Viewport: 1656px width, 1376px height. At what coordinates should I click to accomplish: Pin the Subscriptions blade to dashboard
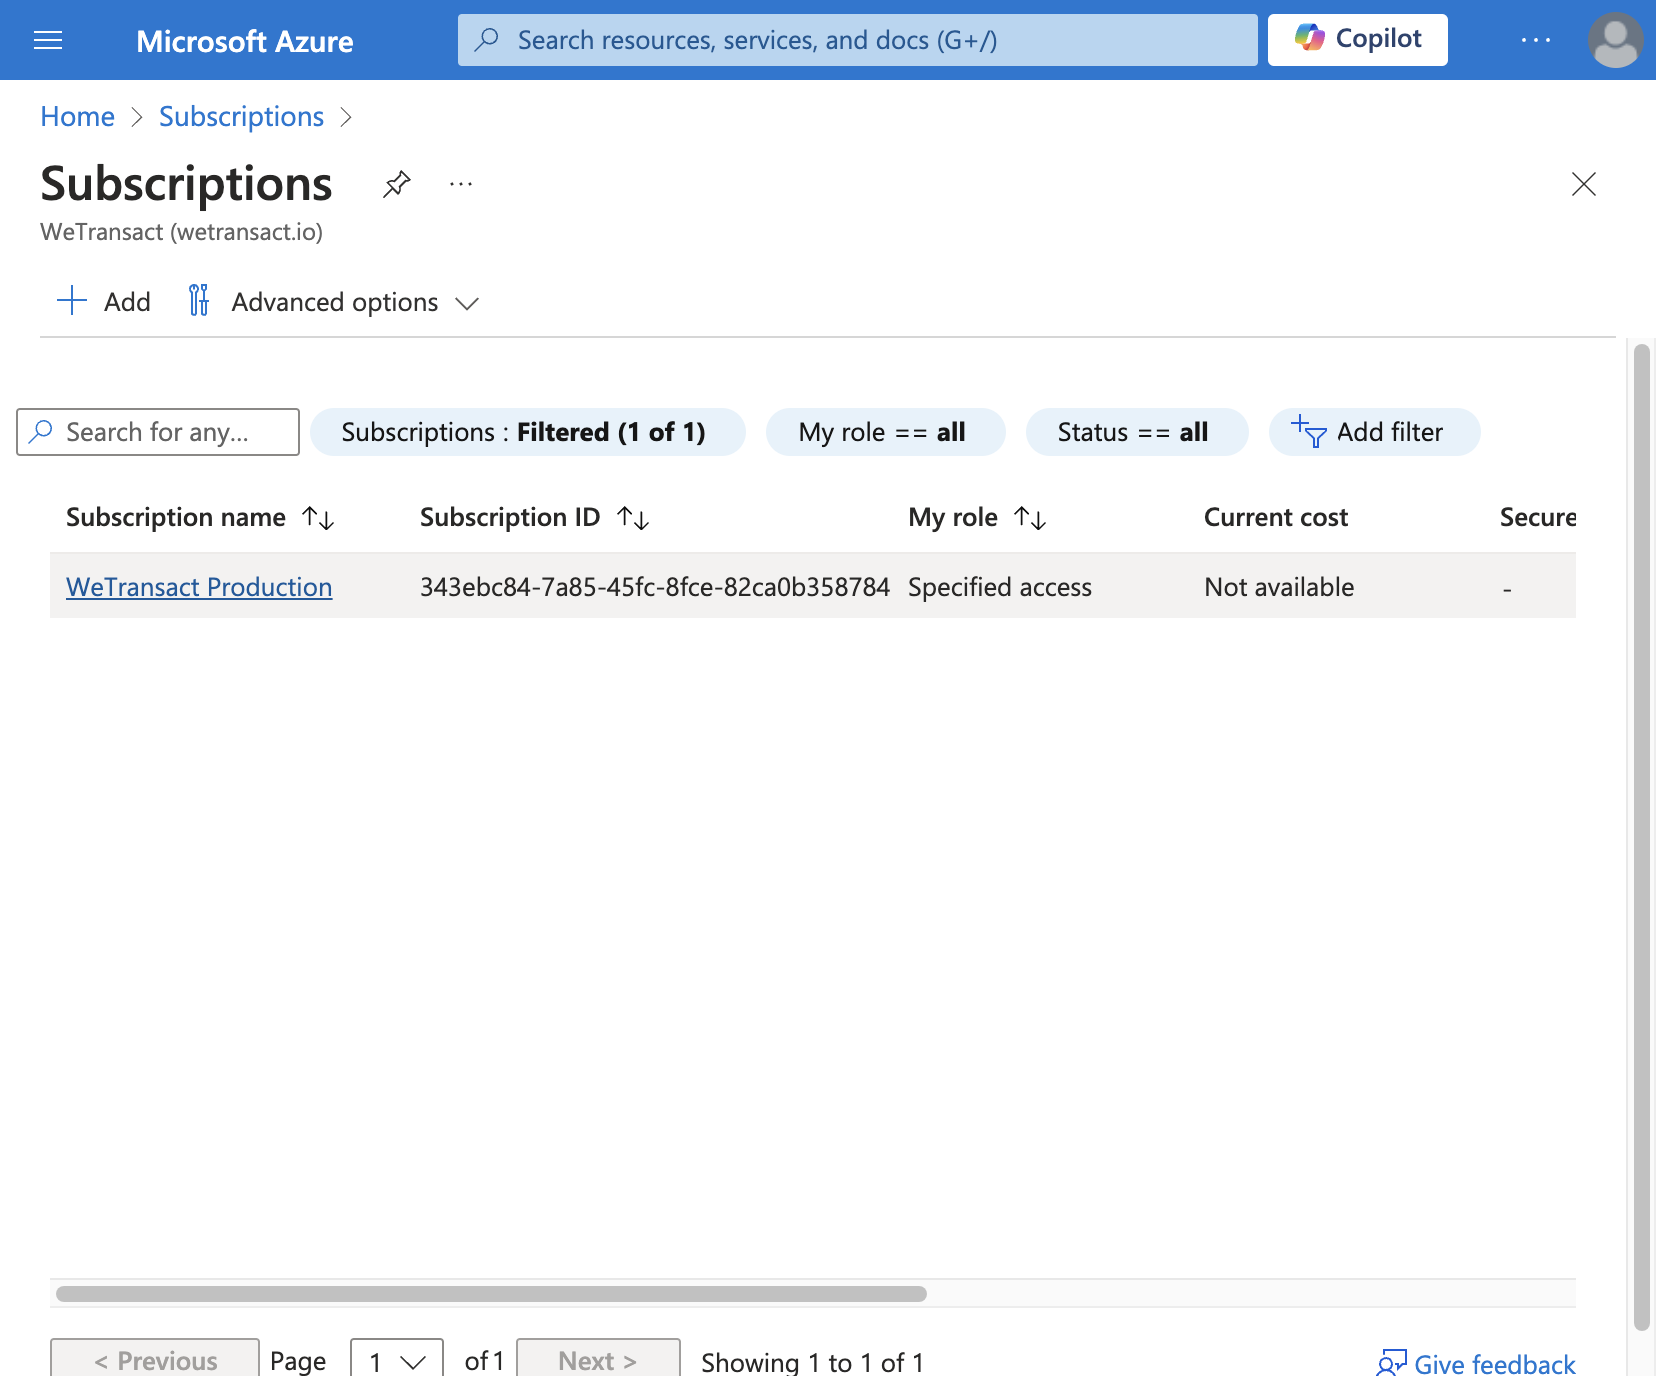coord(397,184)
